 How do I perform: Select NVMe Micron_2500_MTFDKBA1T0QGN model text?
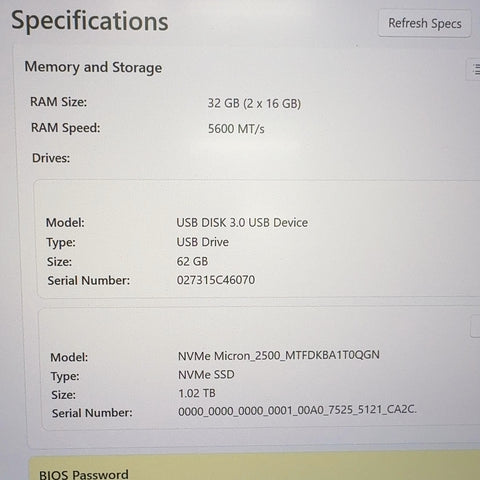coord(279,355)
